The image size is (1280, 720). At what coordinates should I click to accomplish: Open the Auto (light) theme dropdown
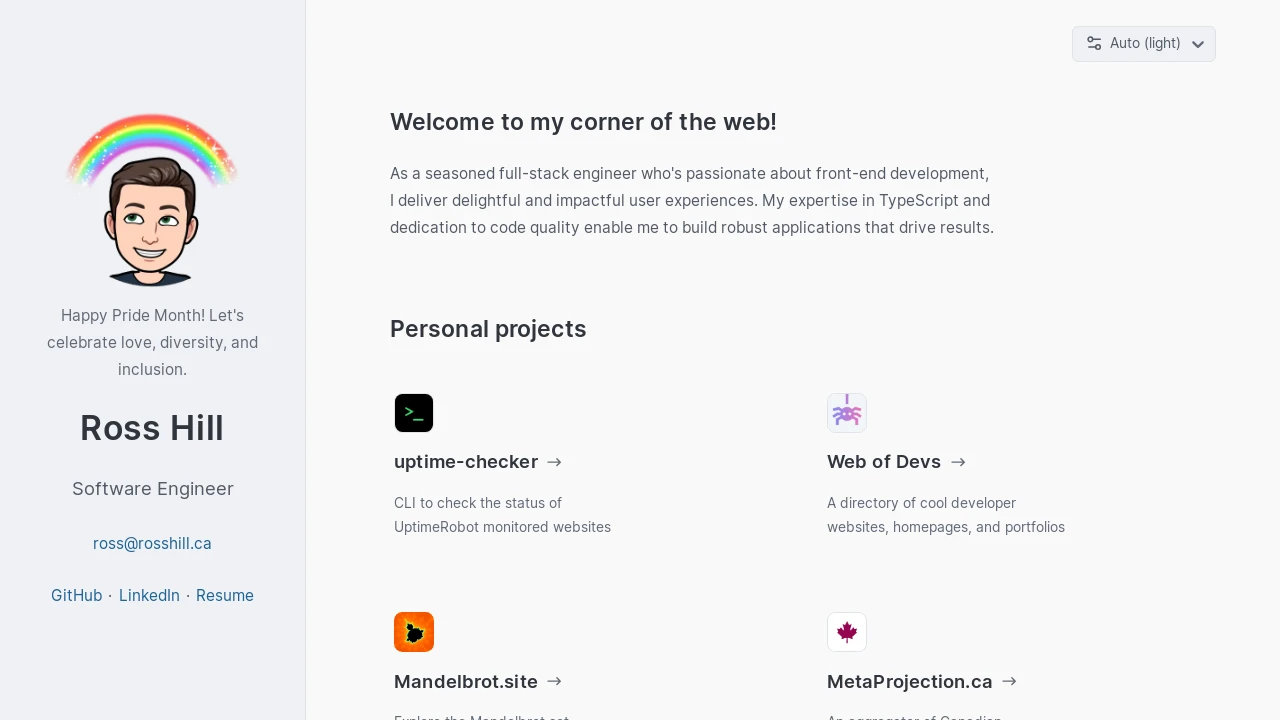[x=1144, y=44]
